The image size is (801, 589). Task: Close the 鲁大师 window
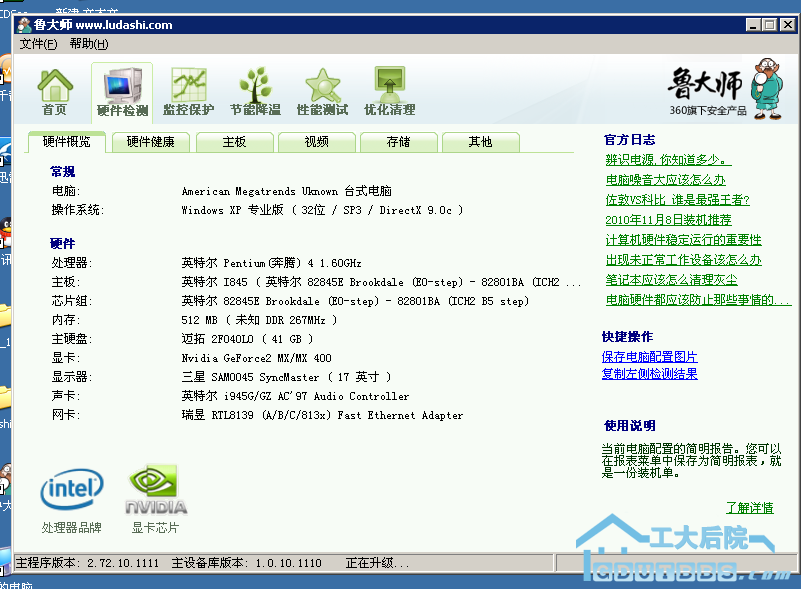787,25
